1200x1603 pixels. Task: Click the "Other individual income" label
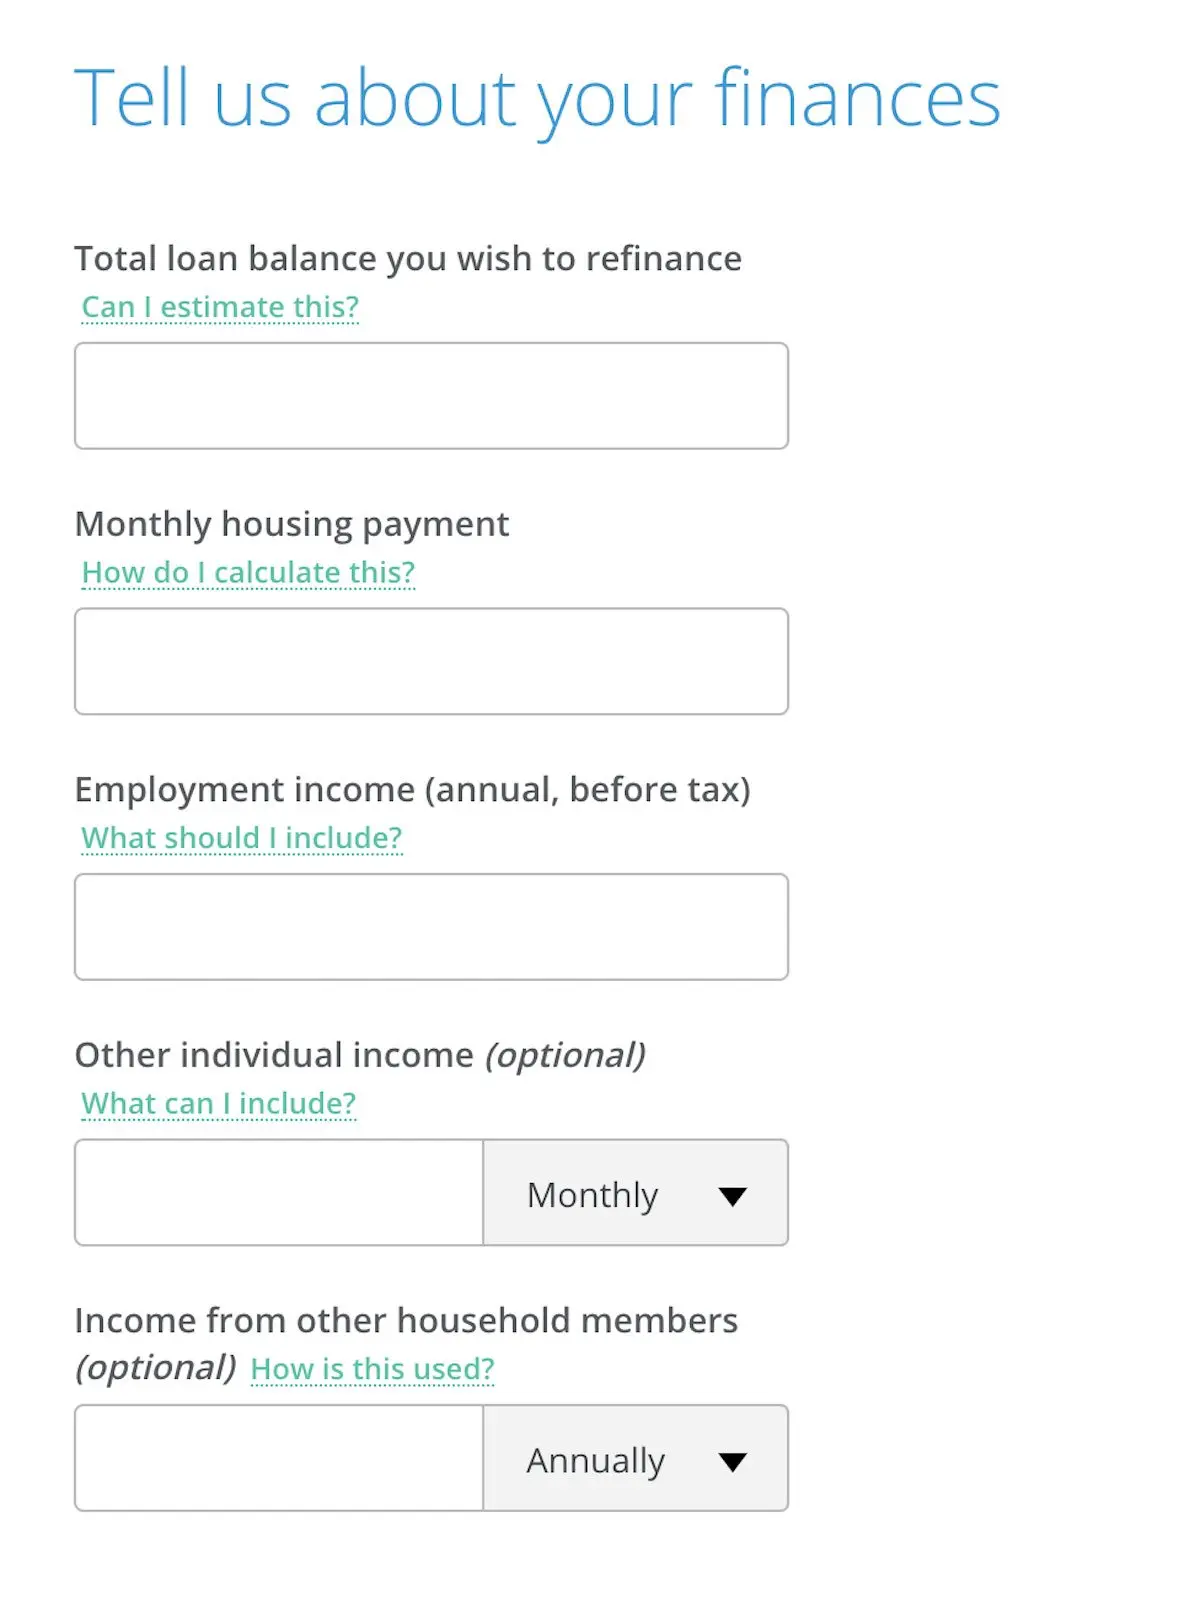pos(274,1055)
